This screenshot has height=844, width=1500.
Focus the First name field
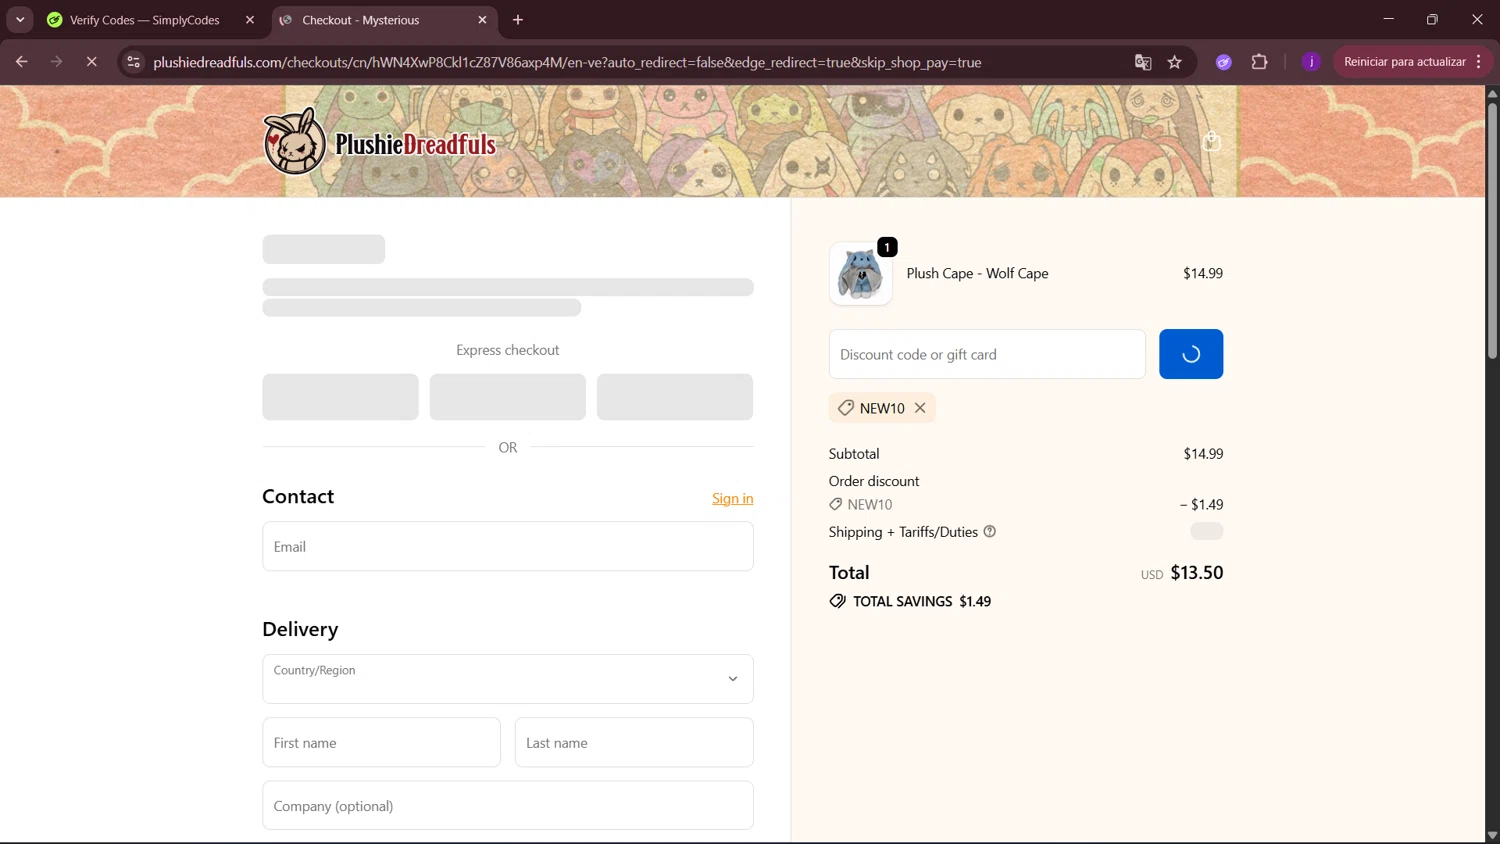381,742
